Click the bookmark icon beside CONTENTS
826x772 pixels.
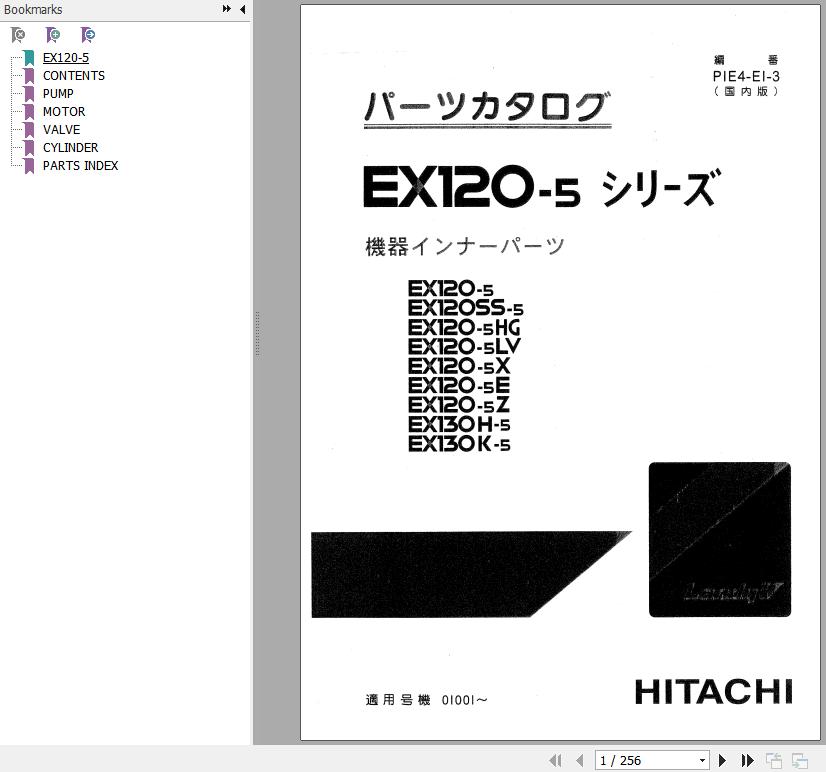point(29,76)
